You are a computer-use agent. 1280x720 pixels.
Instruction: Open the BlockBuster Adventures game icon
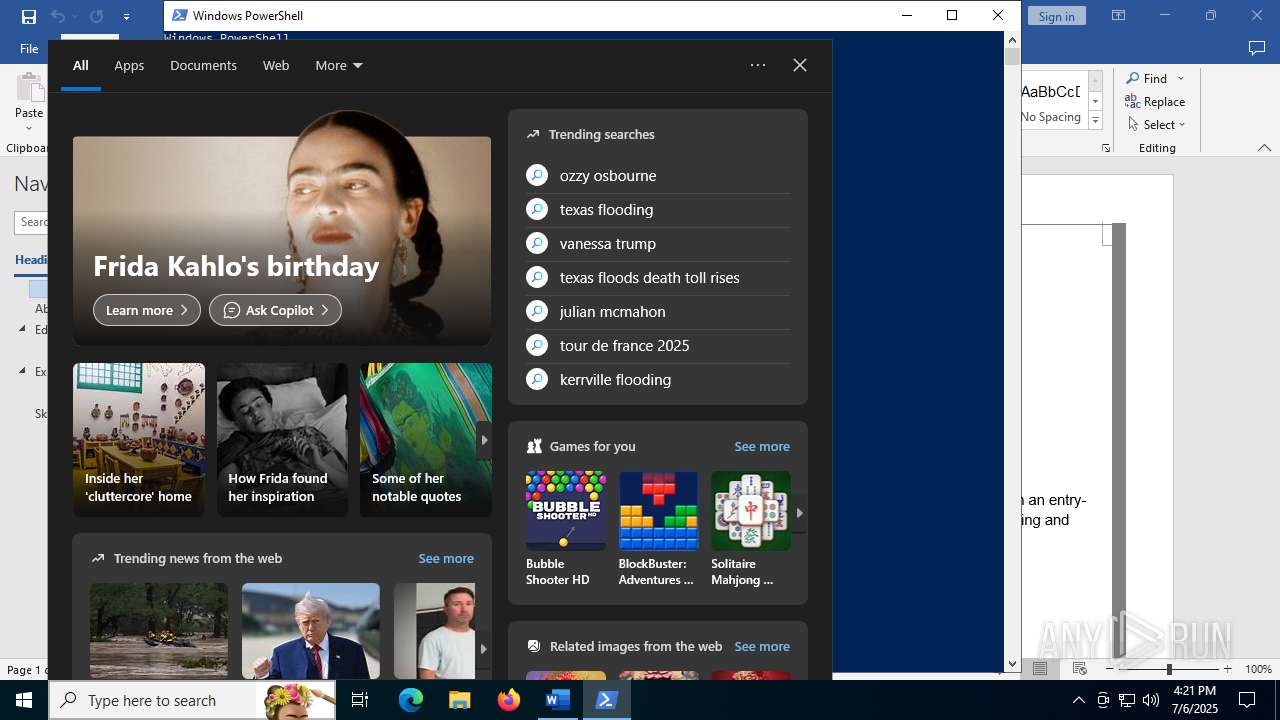658,511
